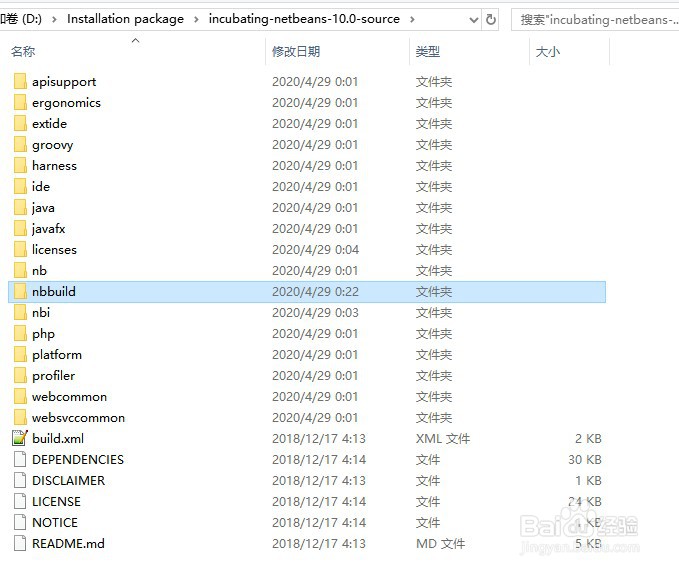Select the webcommon folder icon

coord(20,397)
